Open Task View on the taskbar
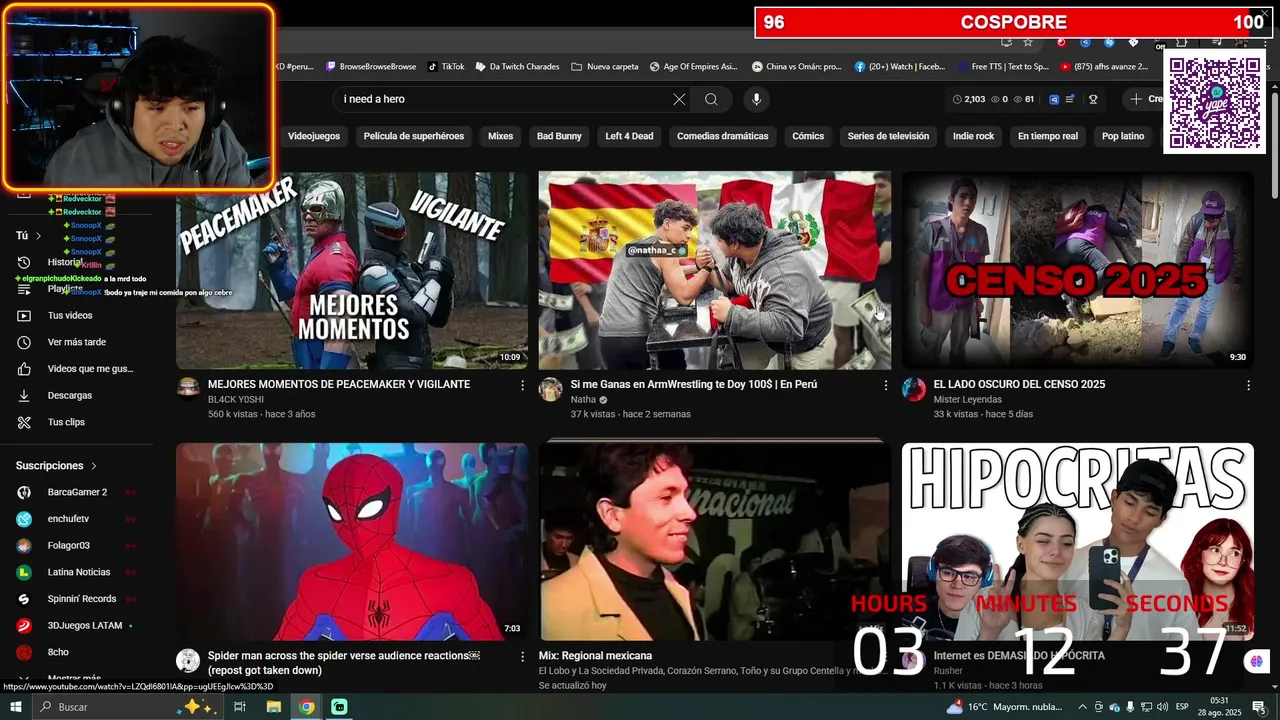 (x=240, y=707)
